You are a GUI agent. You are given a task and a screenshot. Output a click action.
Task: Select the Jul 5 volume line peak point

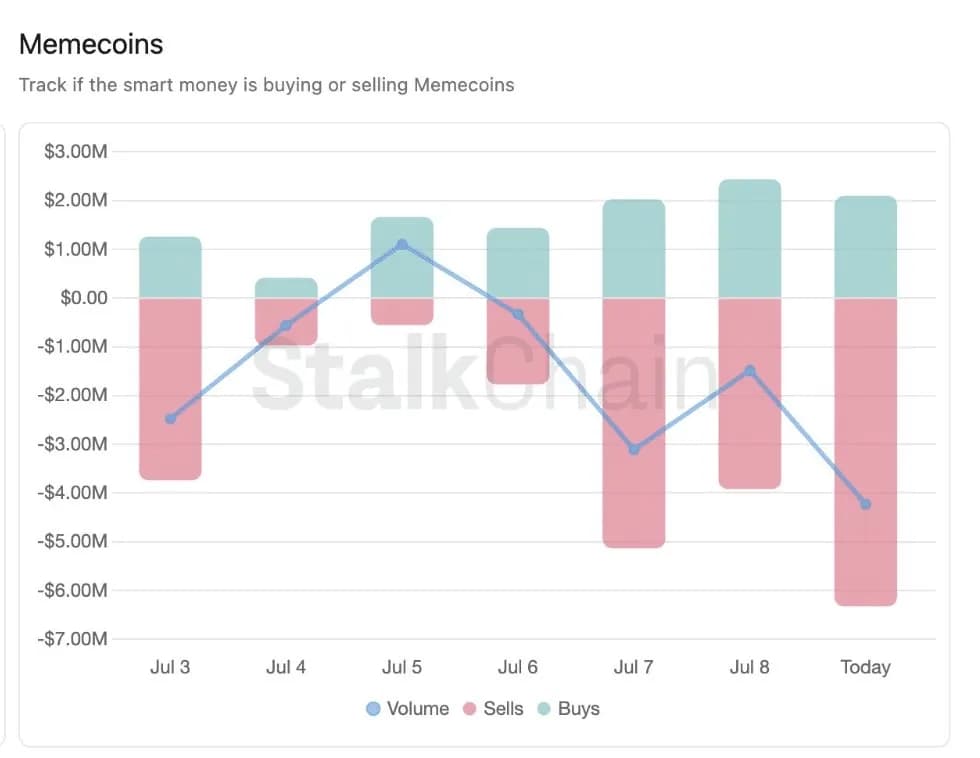click(402, 244)
